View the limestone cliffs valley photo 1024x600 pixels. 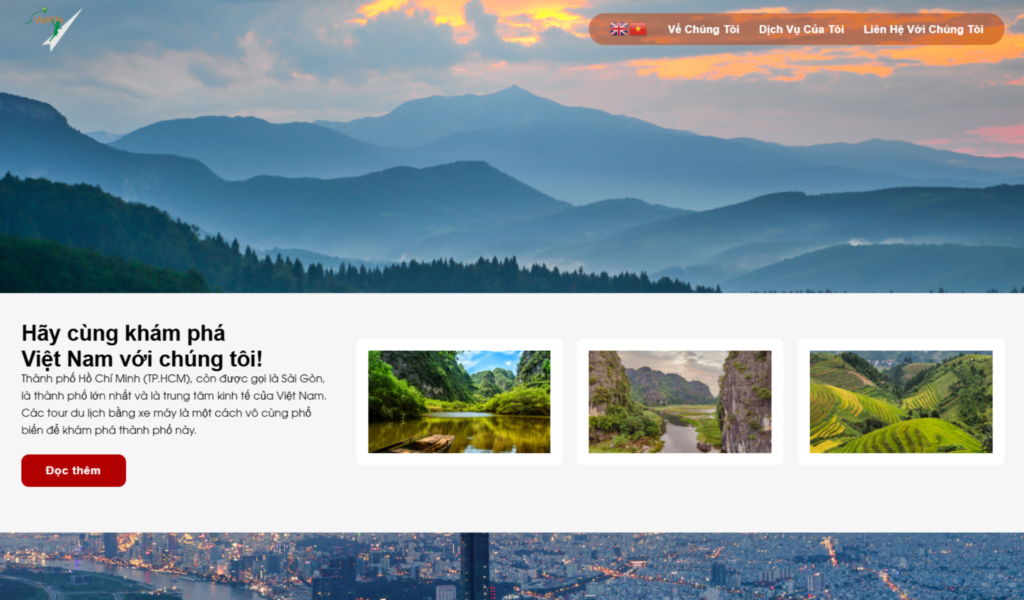pyautogui.click(x=680, y=402)
